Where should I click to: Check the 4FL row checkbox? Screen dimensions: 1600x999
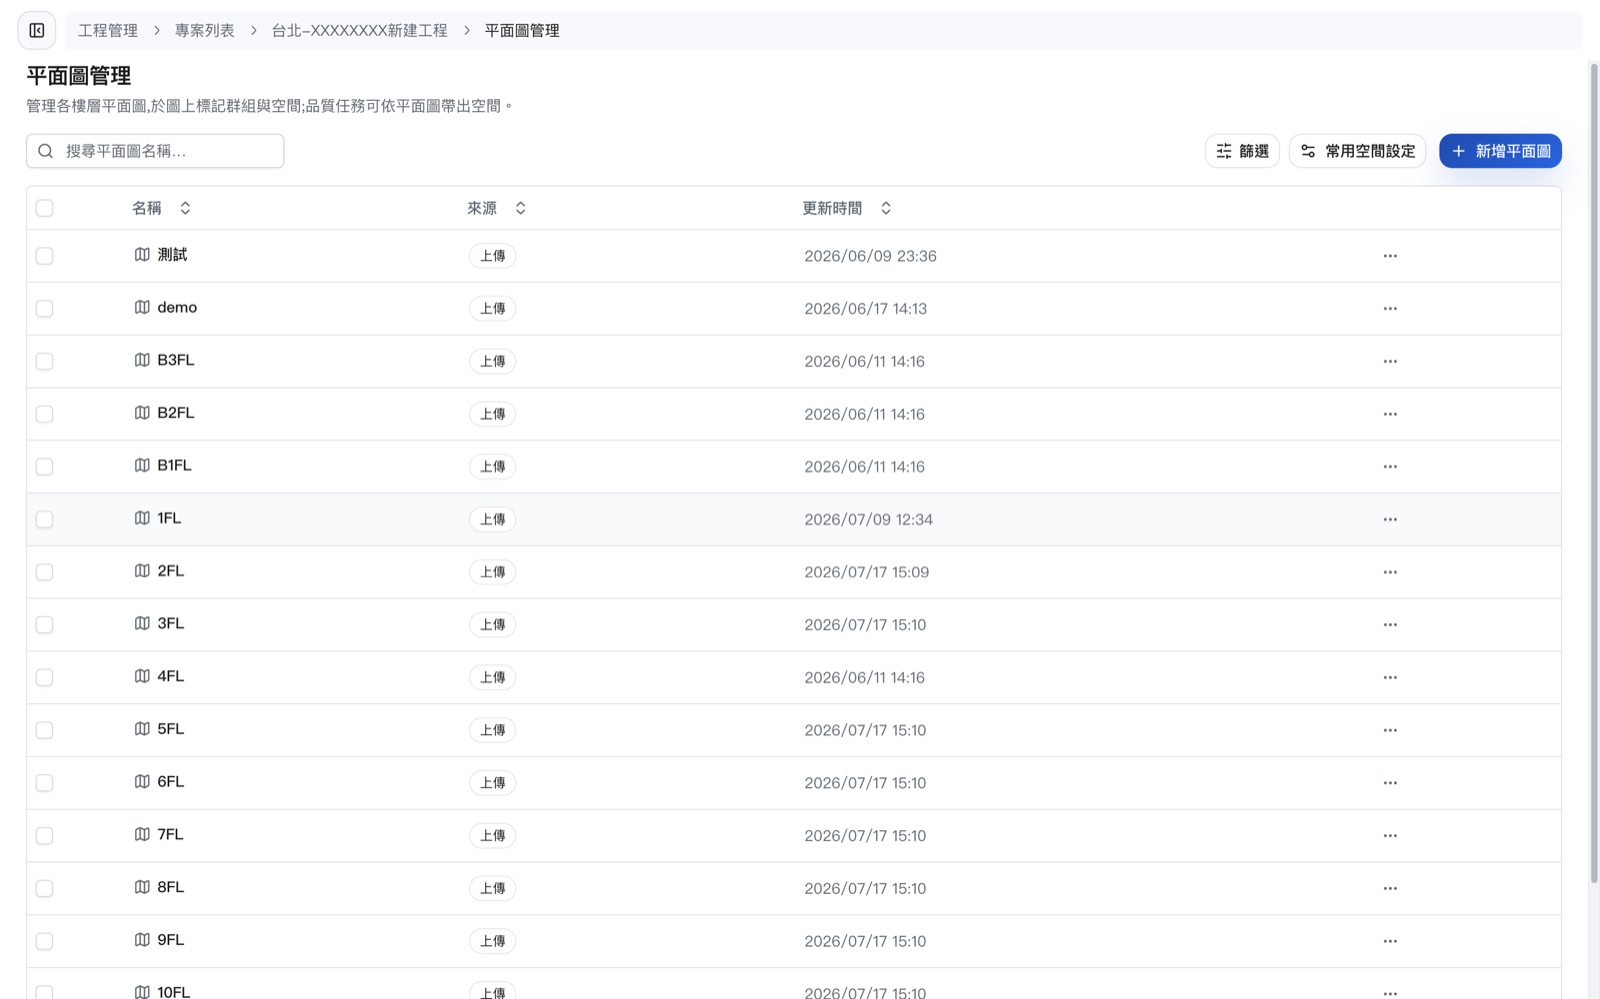click(44, 677)
